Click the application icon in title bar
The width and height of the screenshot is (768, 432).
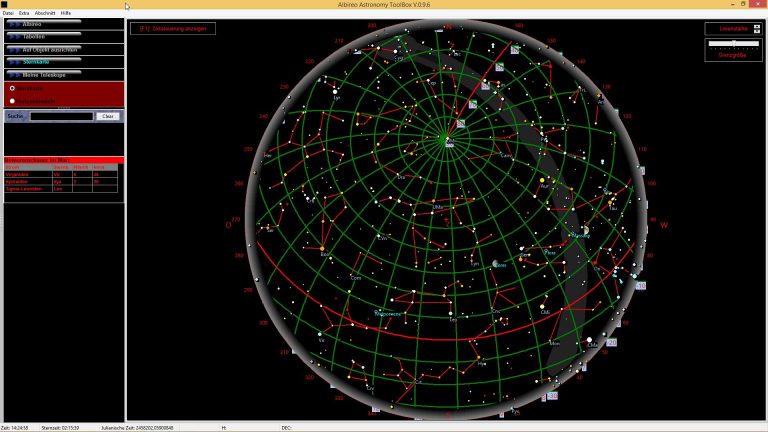4,4
